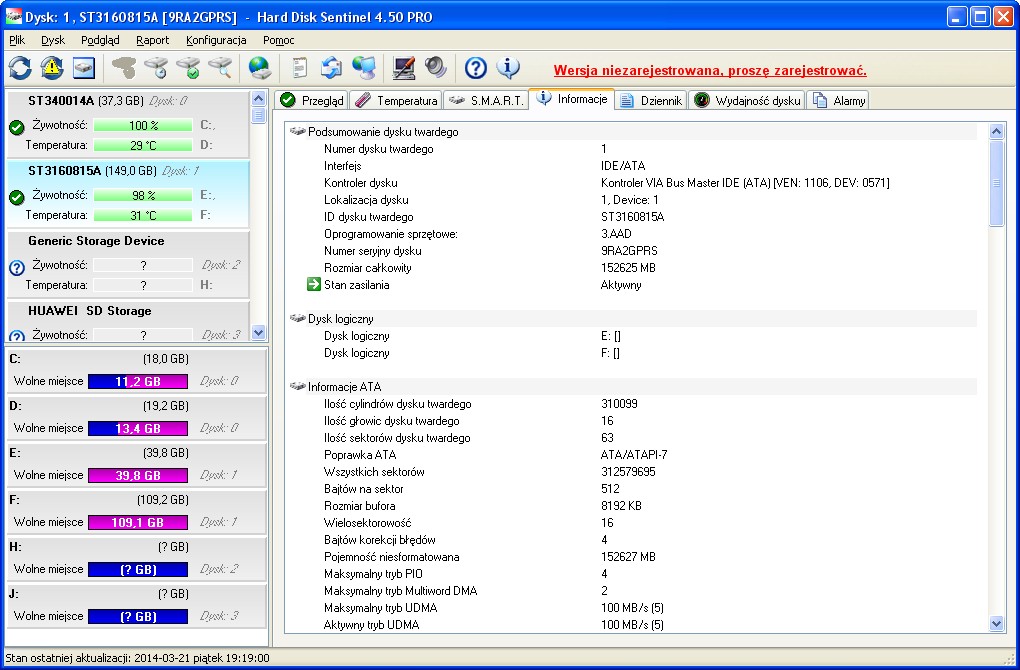The height and width of the screenshot is (670, 1020).
Task: Collapse the Podsumowanie dysku twardego section
Action: click(x=297, y=132)
